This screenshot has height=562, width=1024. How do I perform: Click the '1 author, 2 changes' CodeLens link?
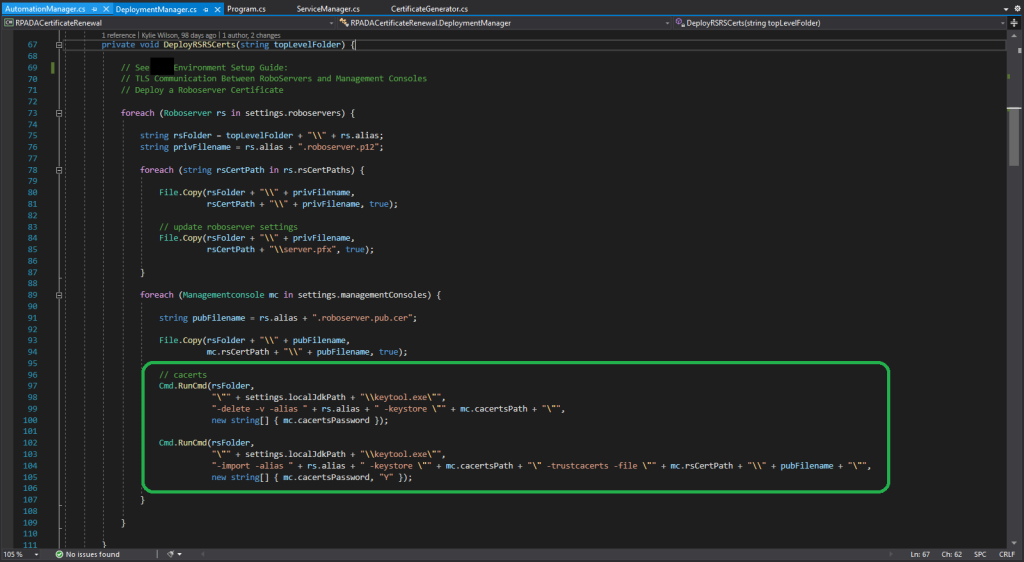click(x=252, y=35)
